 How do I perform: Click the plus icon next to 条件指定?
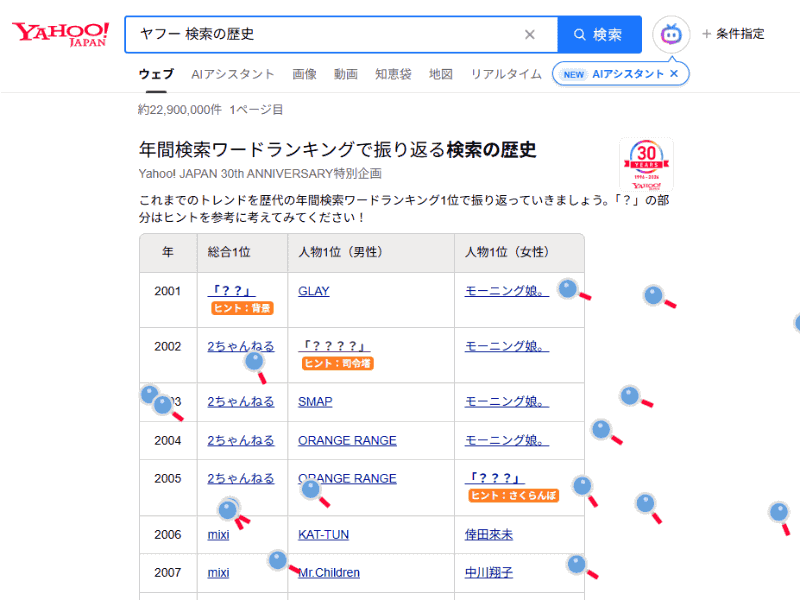706,33
